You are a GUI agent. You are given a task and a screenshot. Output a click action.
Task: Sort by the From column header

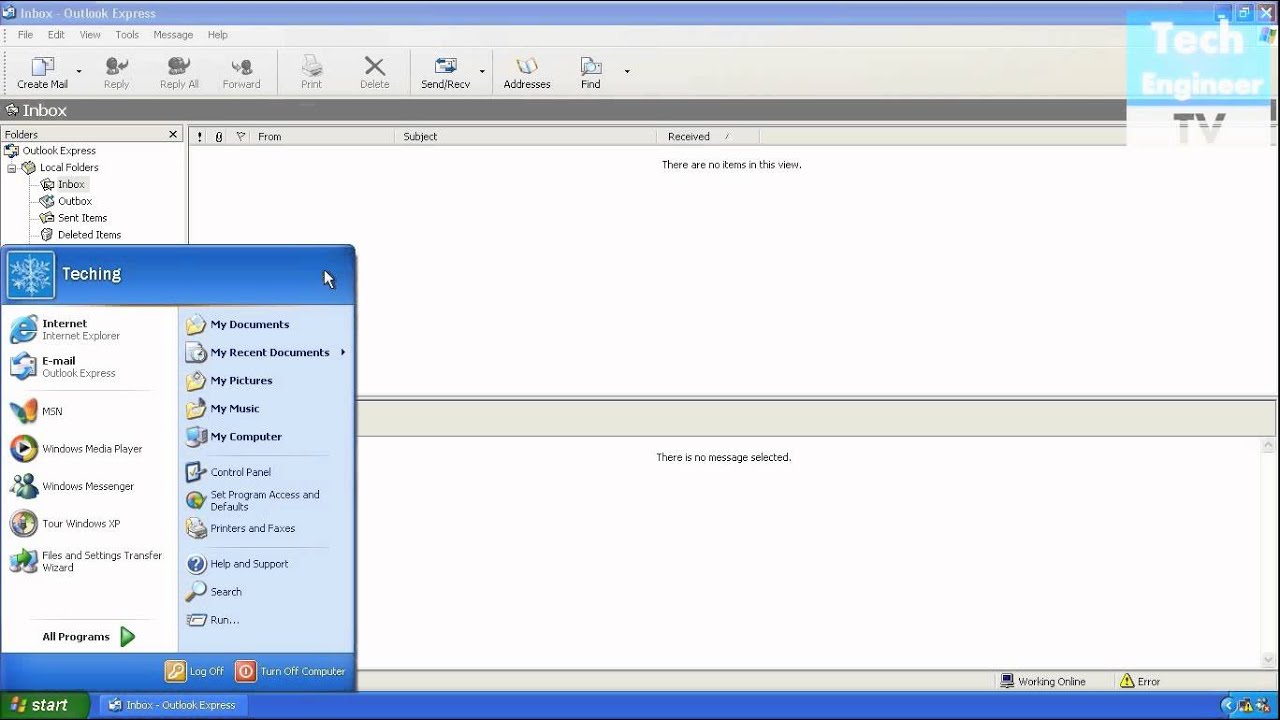click(x=322, y=137)
